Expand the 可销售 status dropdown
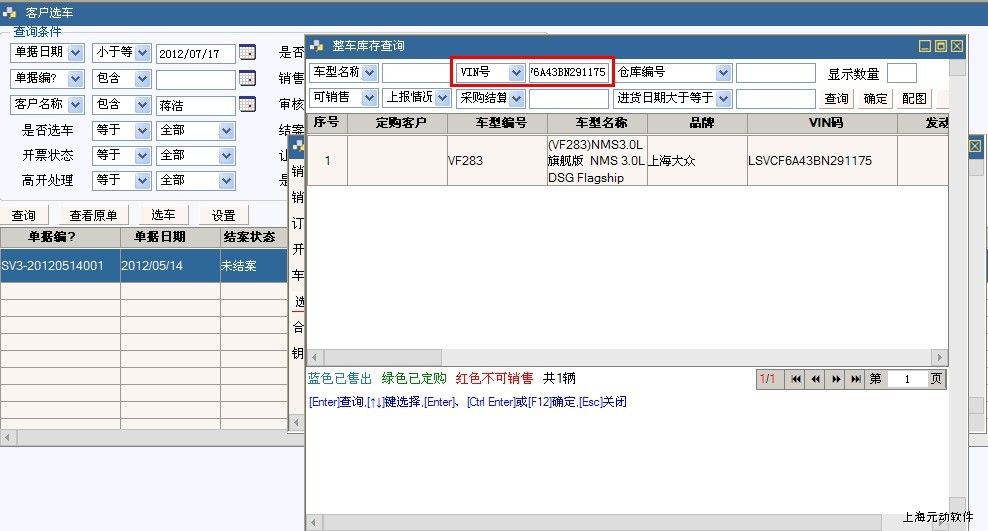This screenshot has height=531, width=988. [x=369, y=98]
